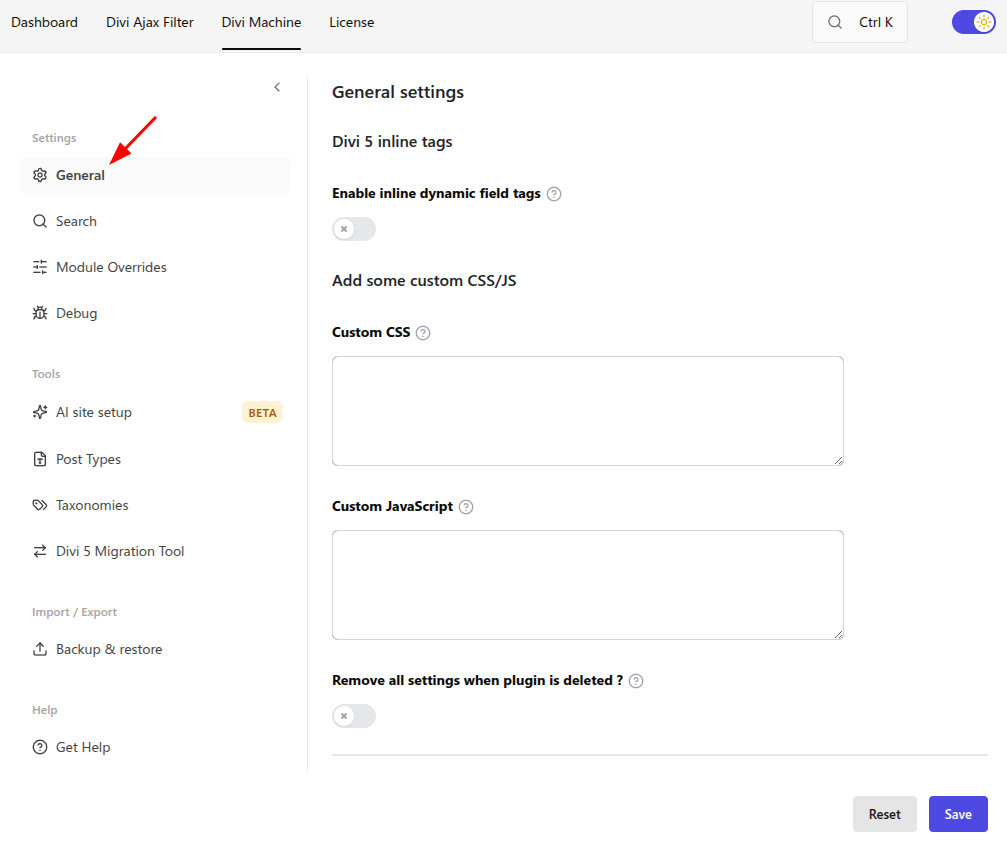Image resolution: width=1007 pixels, height=847 pixels.
Task: Click the Taxonomies tags icon
Action: coord(40,505)
